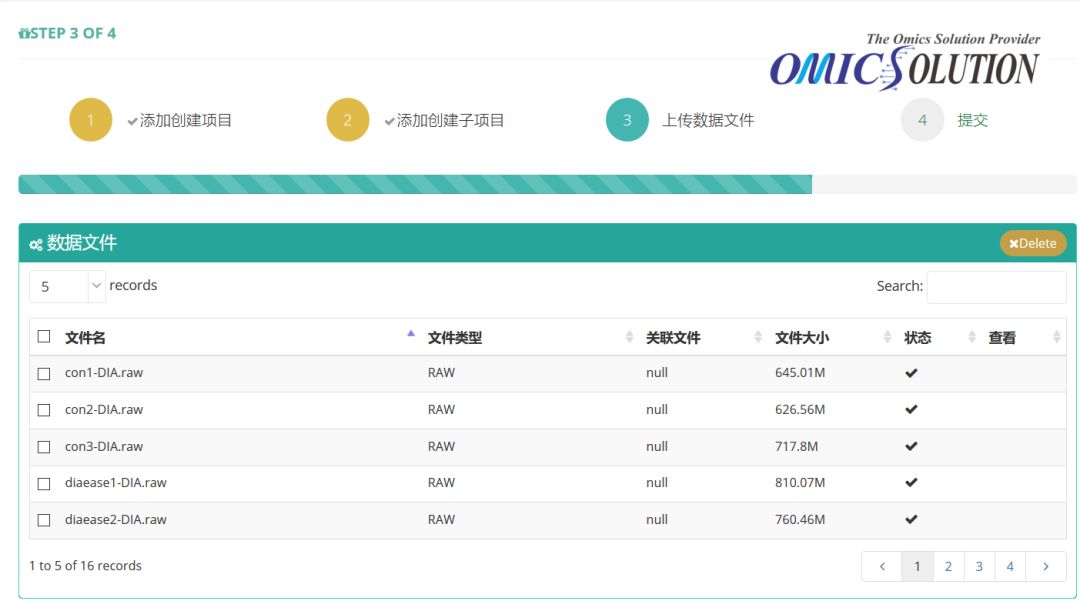Viewport: 1080px width, 601px height.
Task: Go to previous page with left chevron
Action: pos(882,567)
